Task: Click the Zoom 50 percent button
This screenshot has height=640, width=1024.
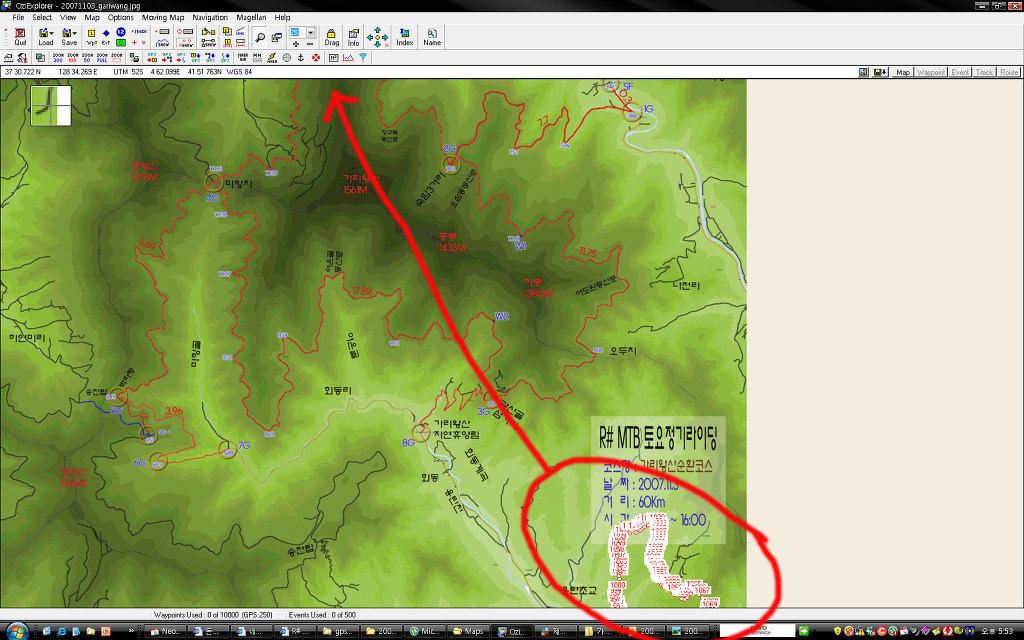Action: pos(87,57)
